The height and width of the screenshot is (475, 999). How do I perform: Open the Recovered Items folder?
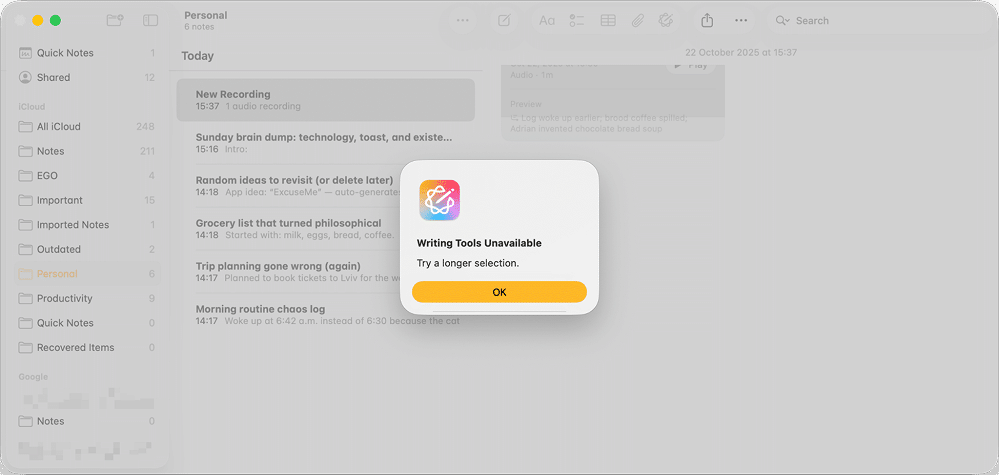pos(87,348)
